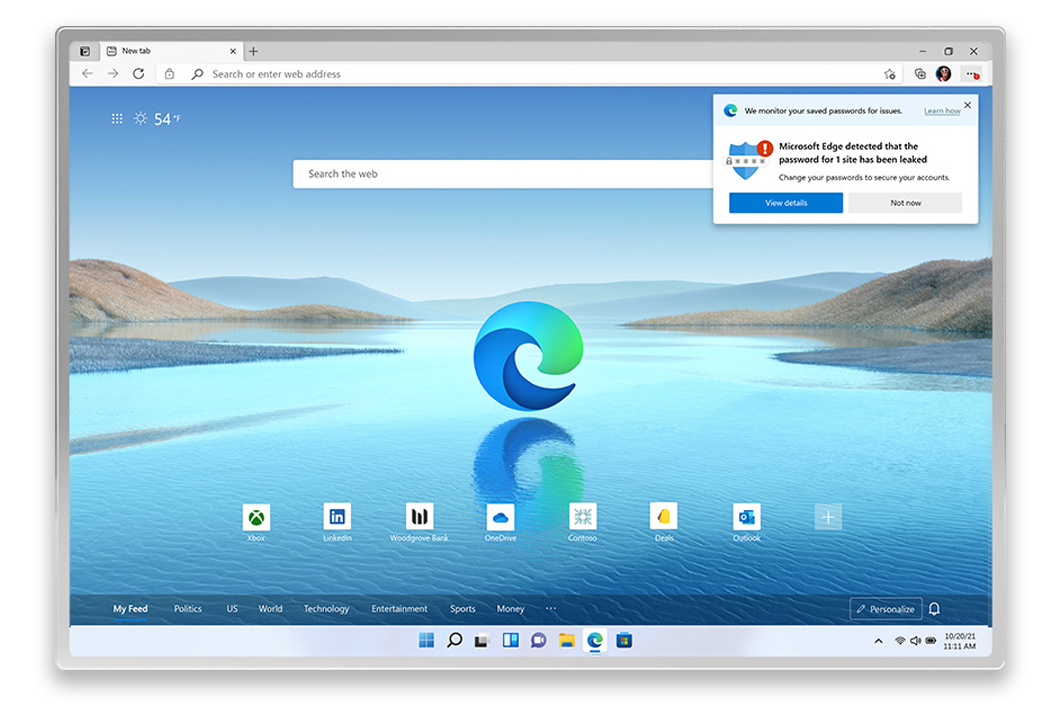Focus the Search or enter web address bar

point(529,74)
